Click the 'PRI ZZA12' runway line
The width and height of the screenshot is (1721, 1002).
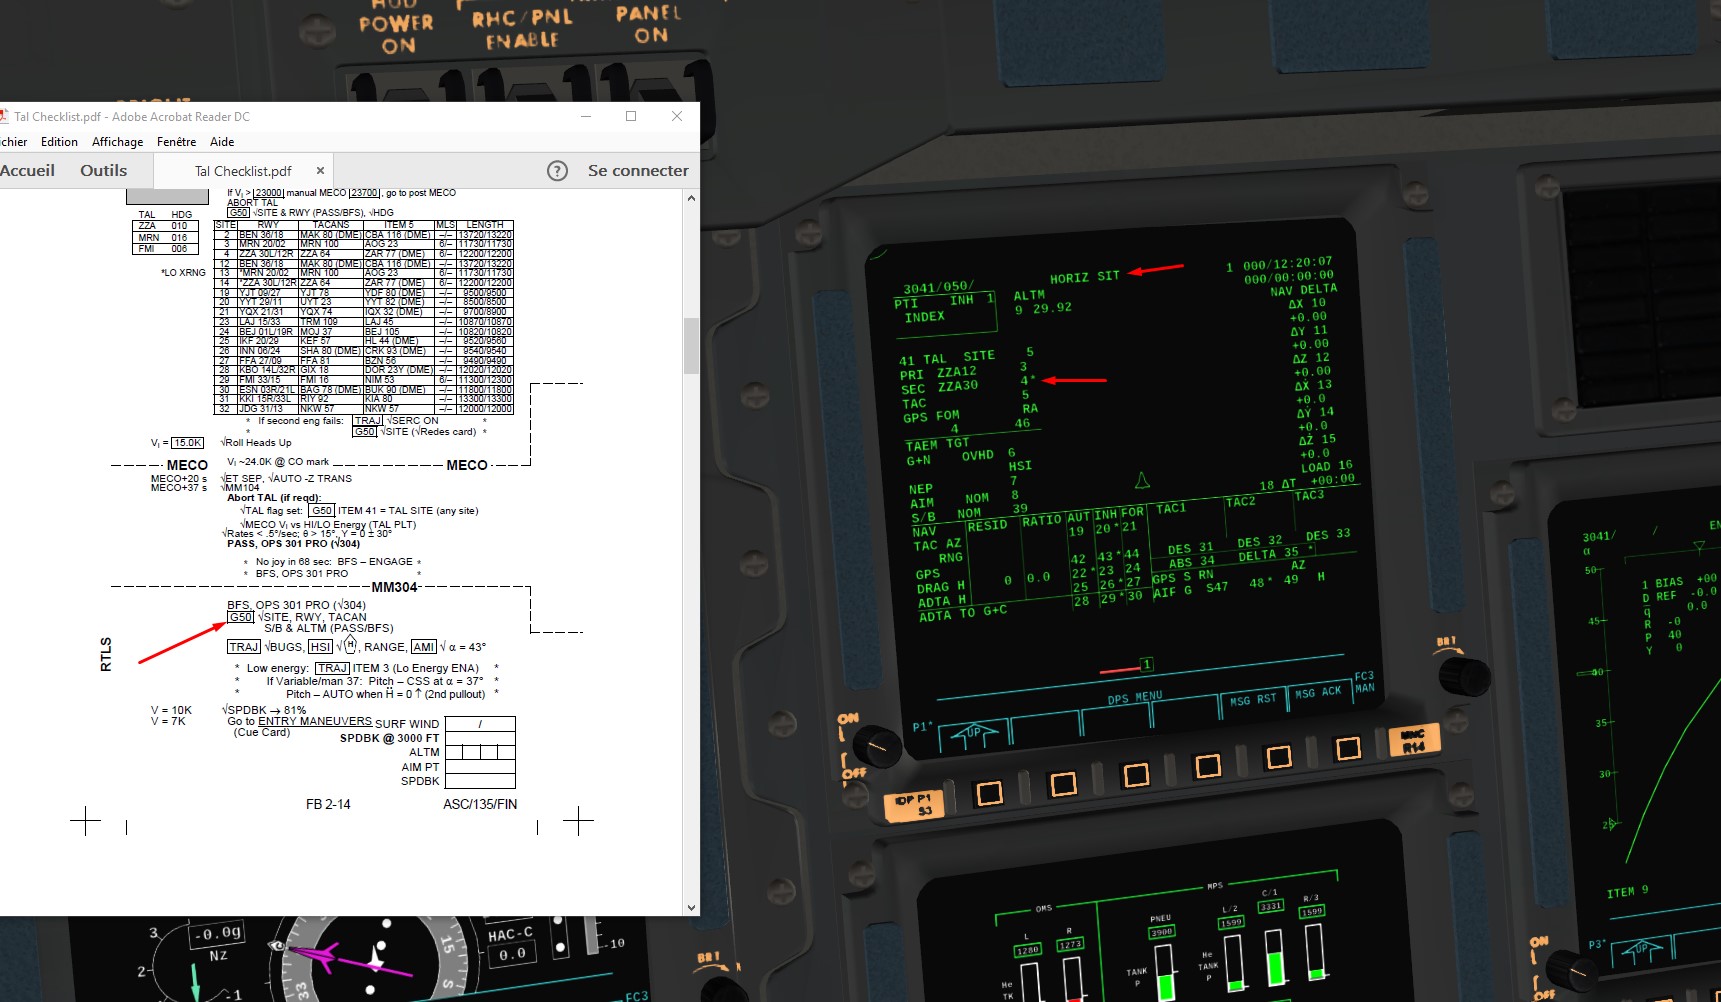click(x=937, y=373)
